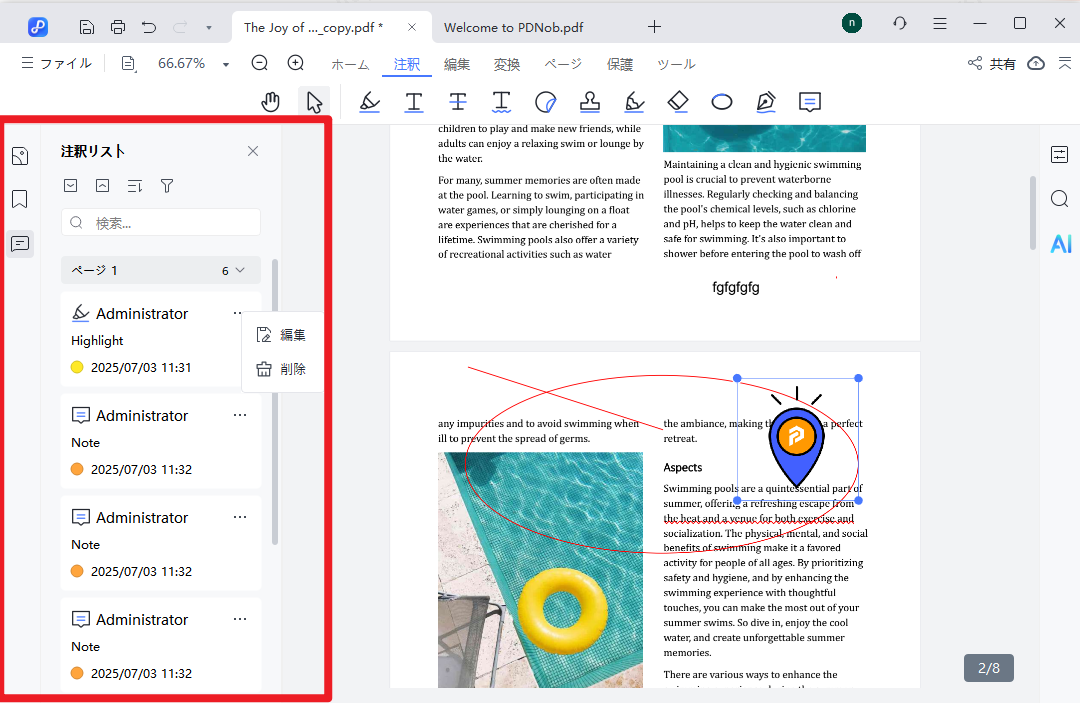1080x703 pixels.
Task: Open the zoom level 66.67% dropdown
Action: 226,64
